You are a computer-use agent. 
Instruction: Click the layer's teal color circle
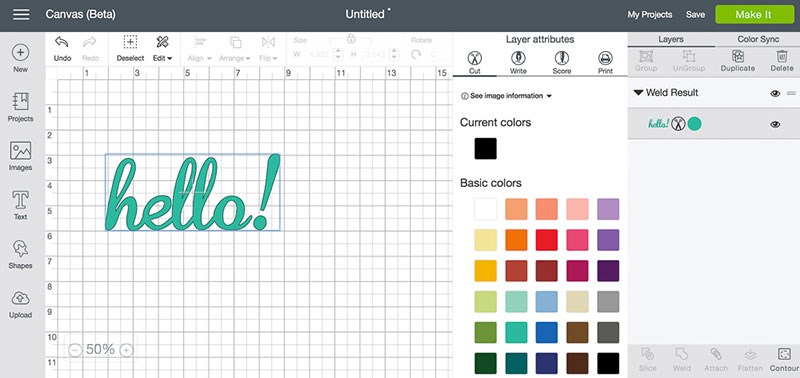pyautogui.click(x=694, y=123)
